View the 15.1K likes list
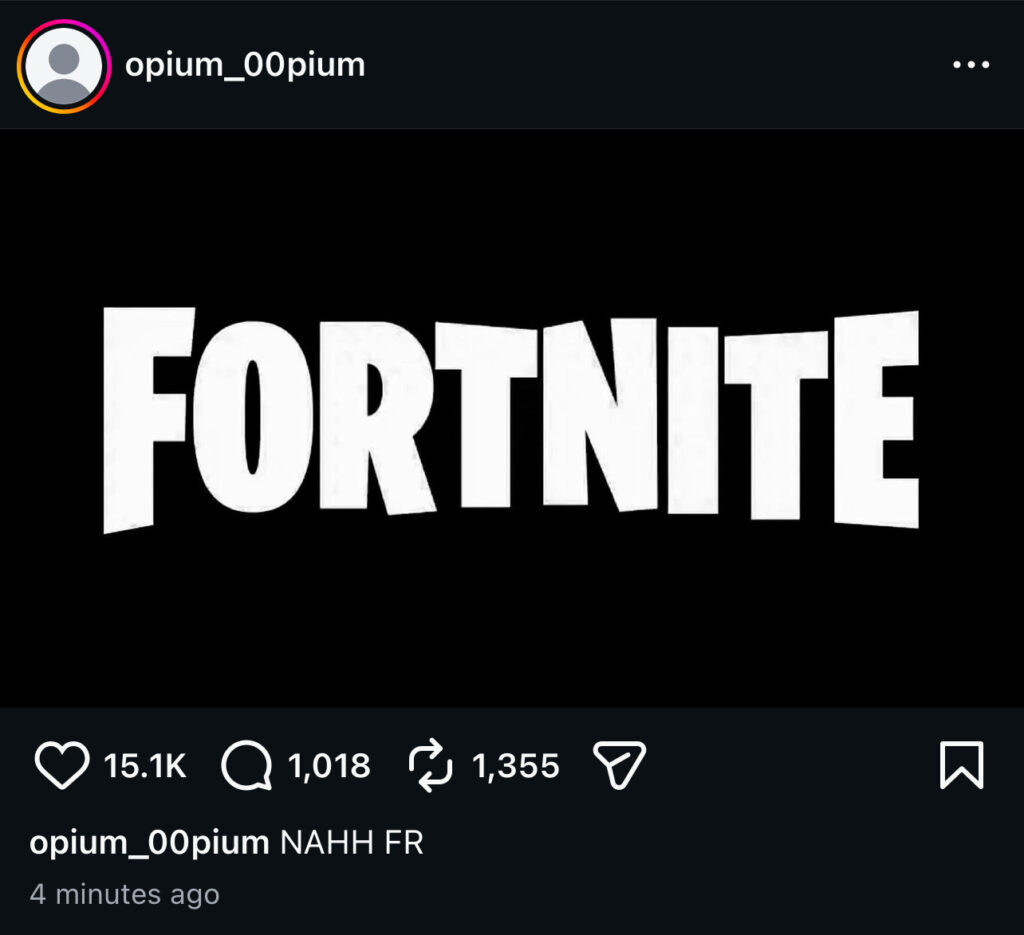 pyautogui.click(x=145, y=767)
